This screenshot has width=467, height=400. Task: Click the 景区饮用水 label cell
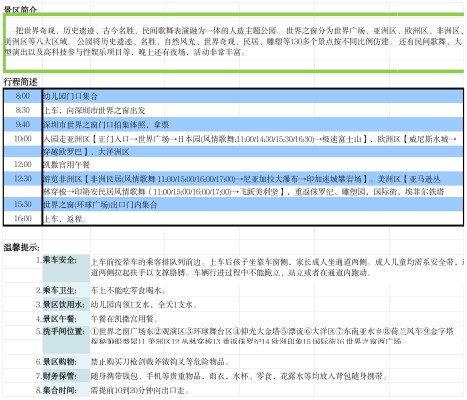pos(66,304)
